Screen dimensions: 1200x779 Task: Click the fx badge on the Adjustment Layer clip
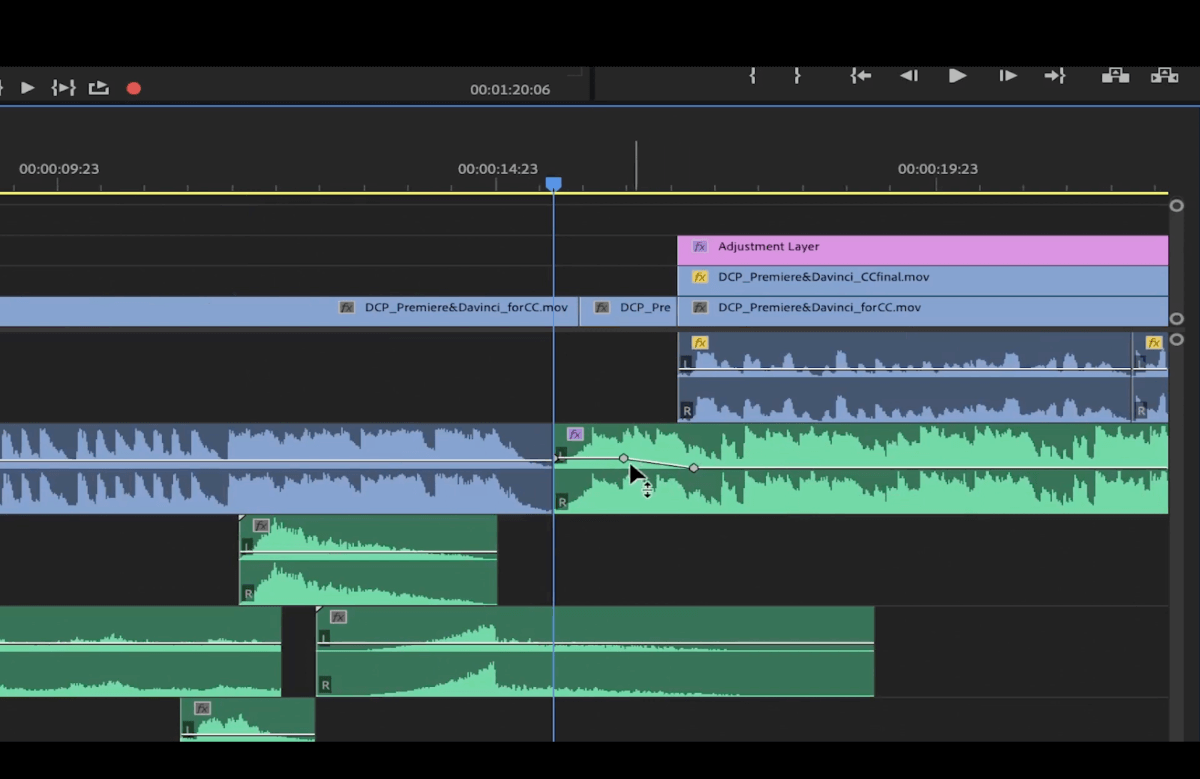click(700, 246)
